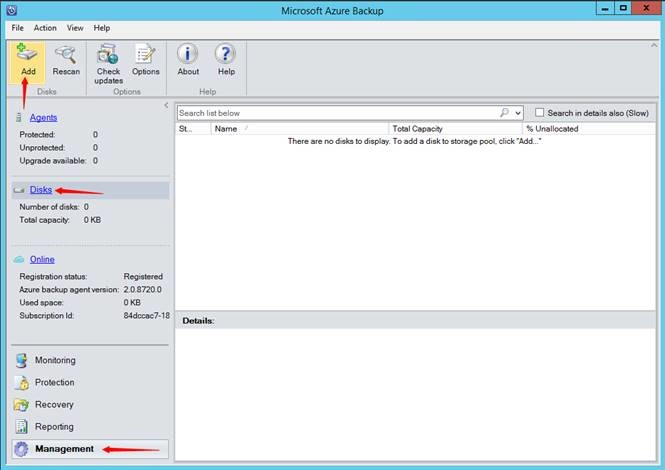Click the About info icon
The image size is (665, 470).
(188, 59)
